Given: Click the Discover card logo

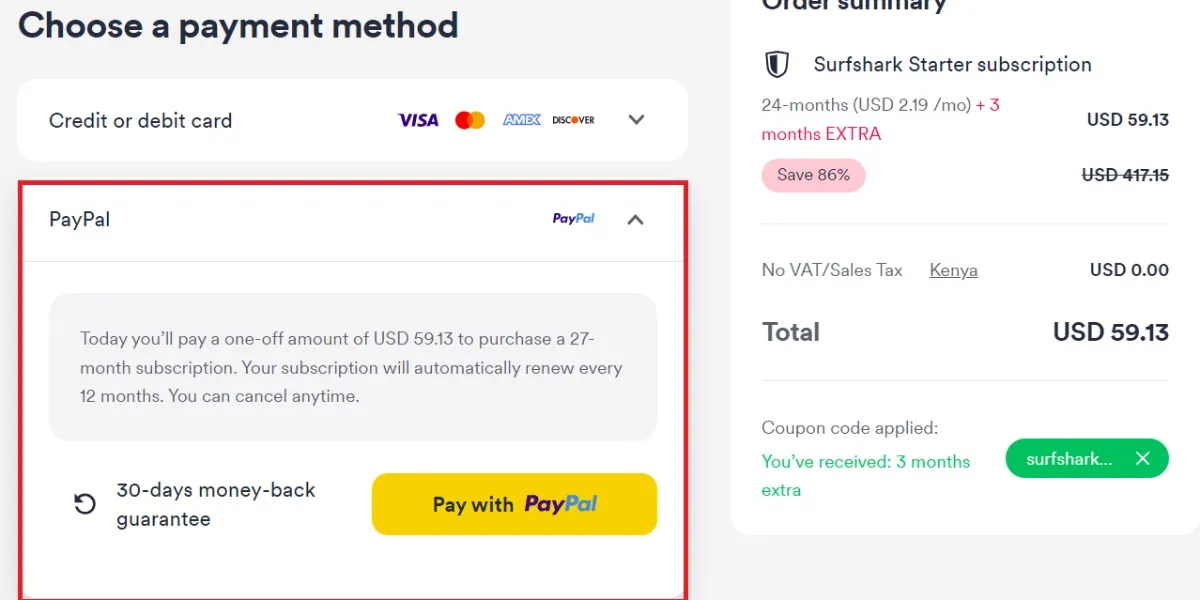Looking at the screenshot, I should (x=574, y=120).
